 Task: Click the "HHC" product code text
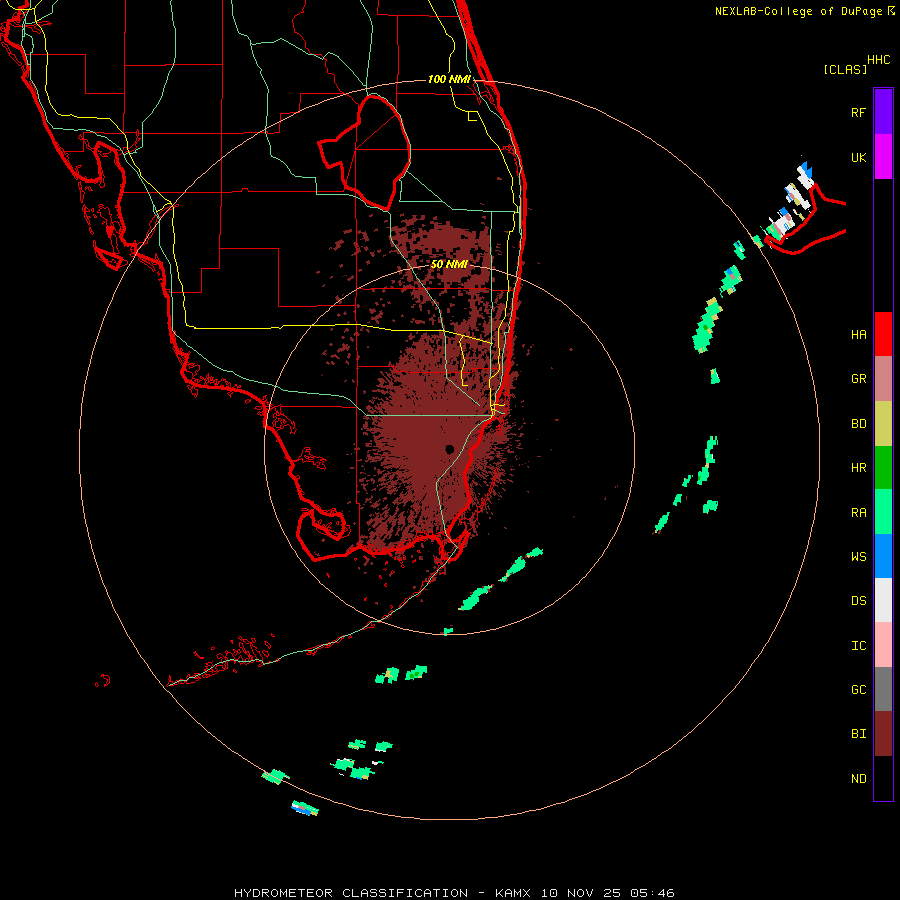878,60
